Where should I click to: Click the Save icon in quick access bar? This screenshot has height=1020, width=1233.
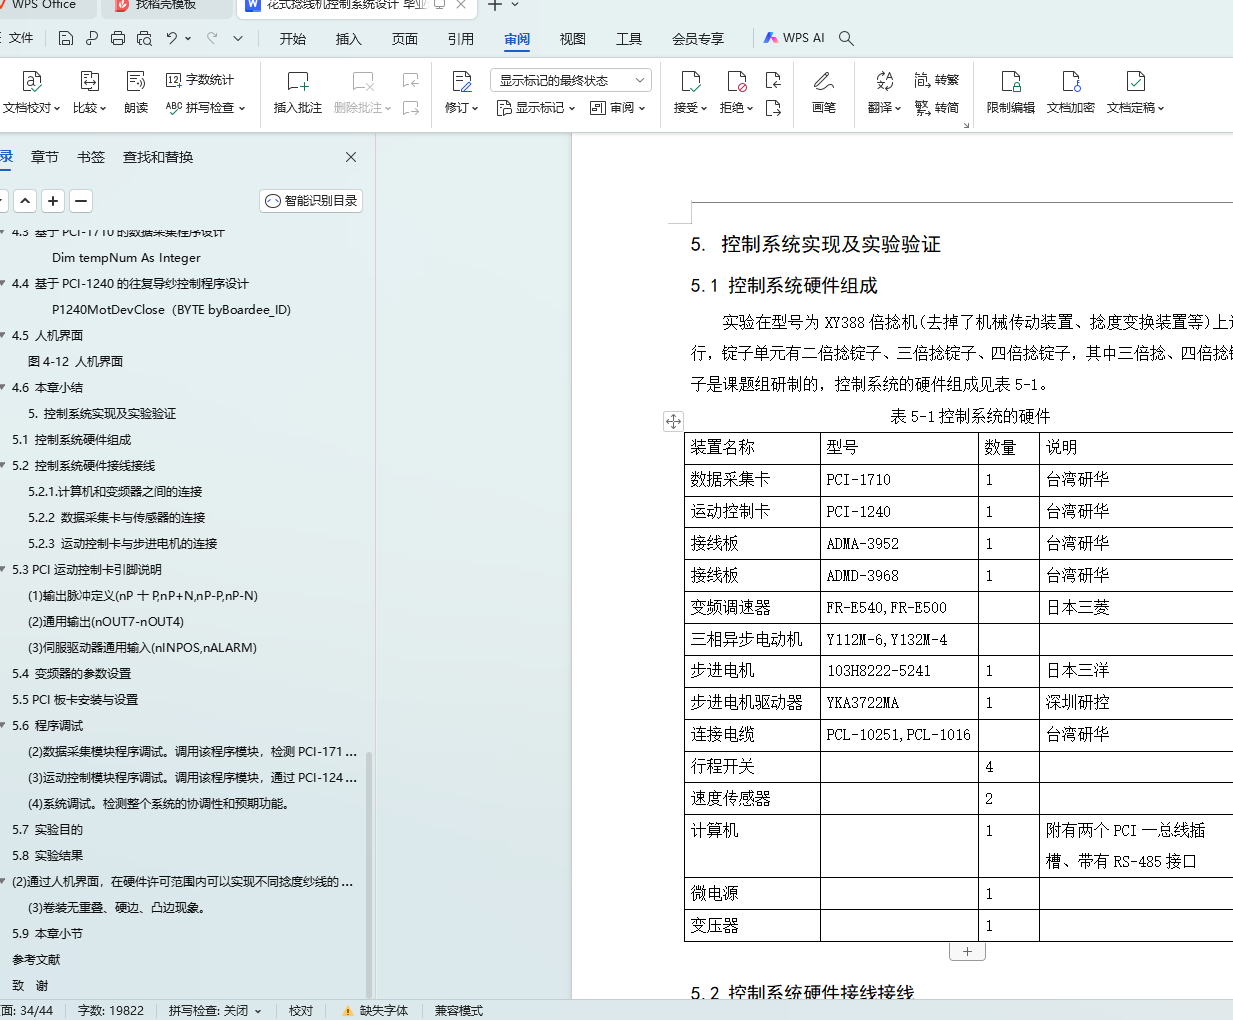click(66, 38)
